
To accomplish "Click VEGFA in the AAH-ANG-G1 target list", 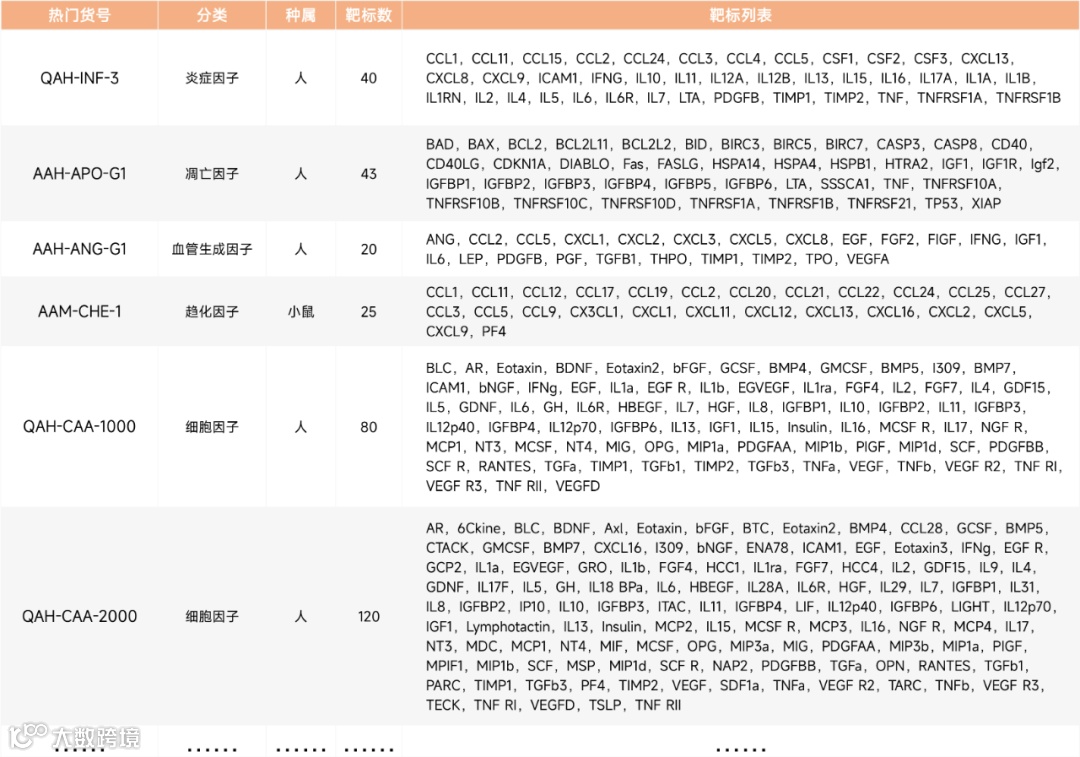I will (x=868, y=259).
